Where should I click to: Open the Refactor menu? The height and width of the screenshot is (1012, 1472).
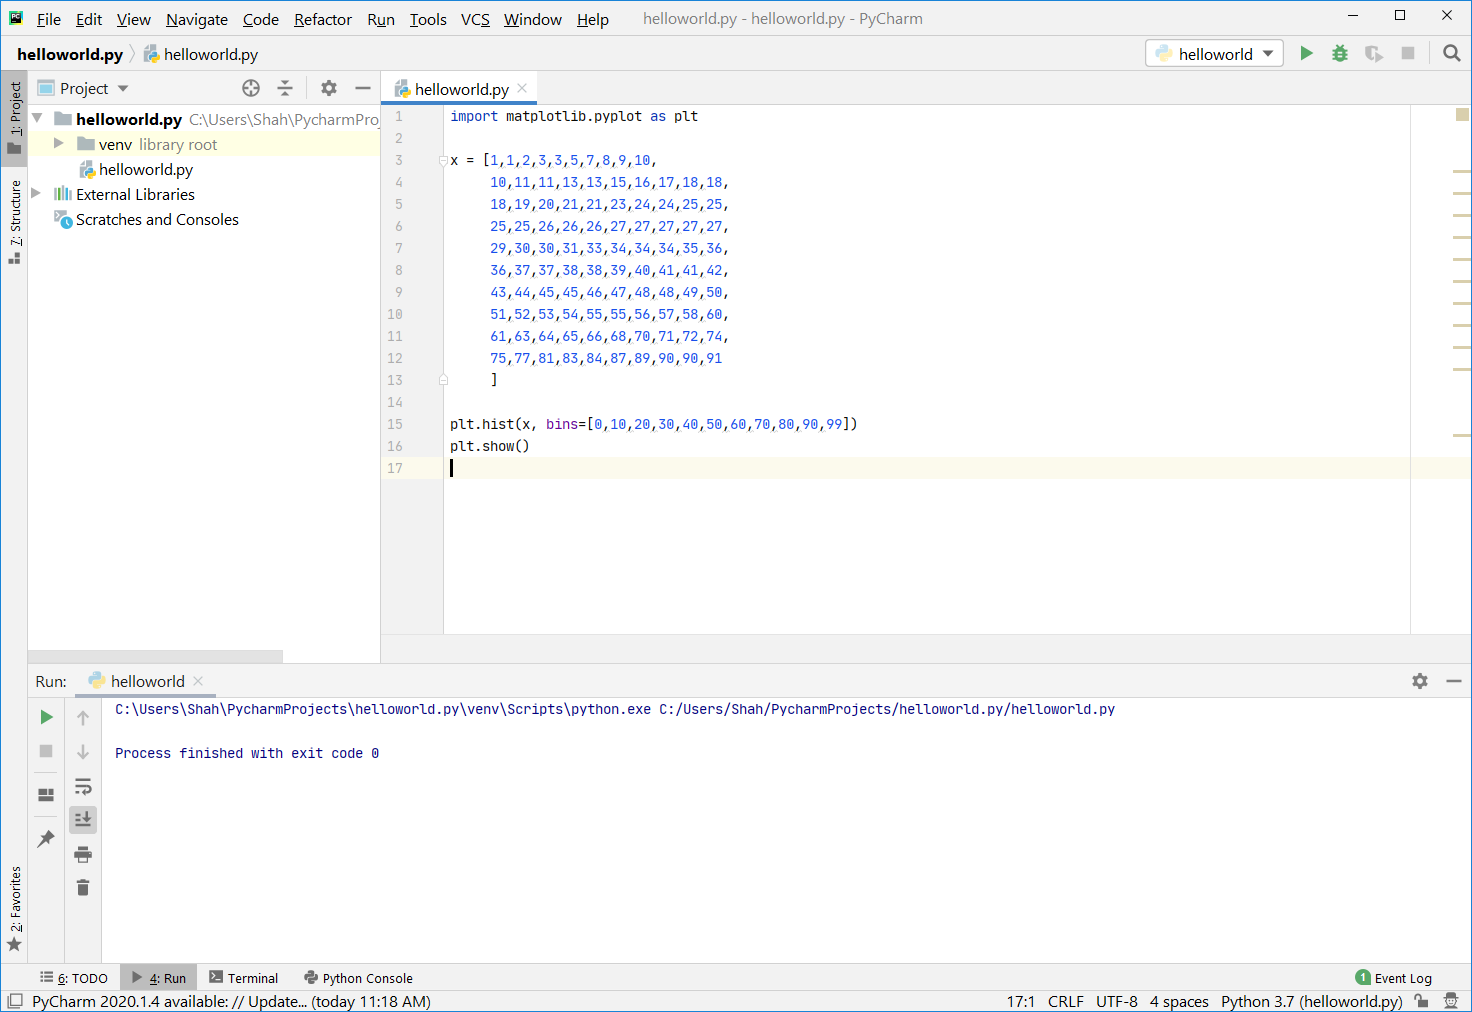[323, 19]
